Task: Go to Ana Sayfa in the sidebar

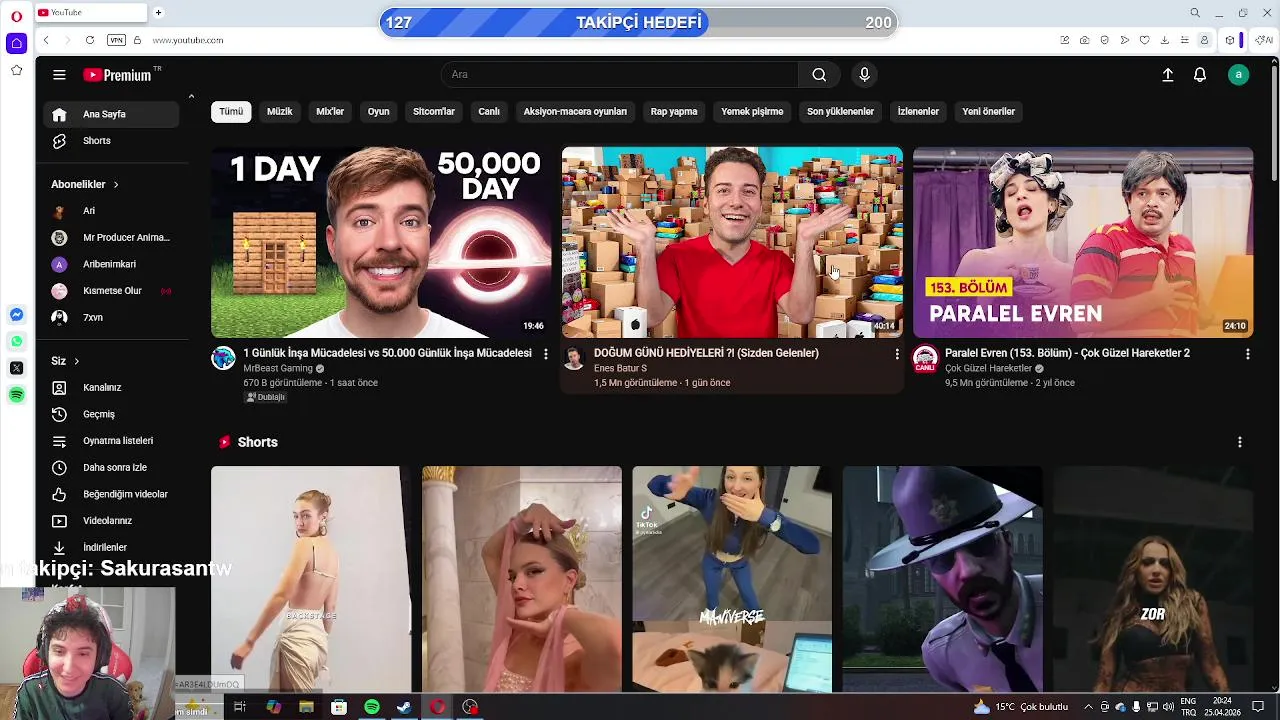Action: 111,114
